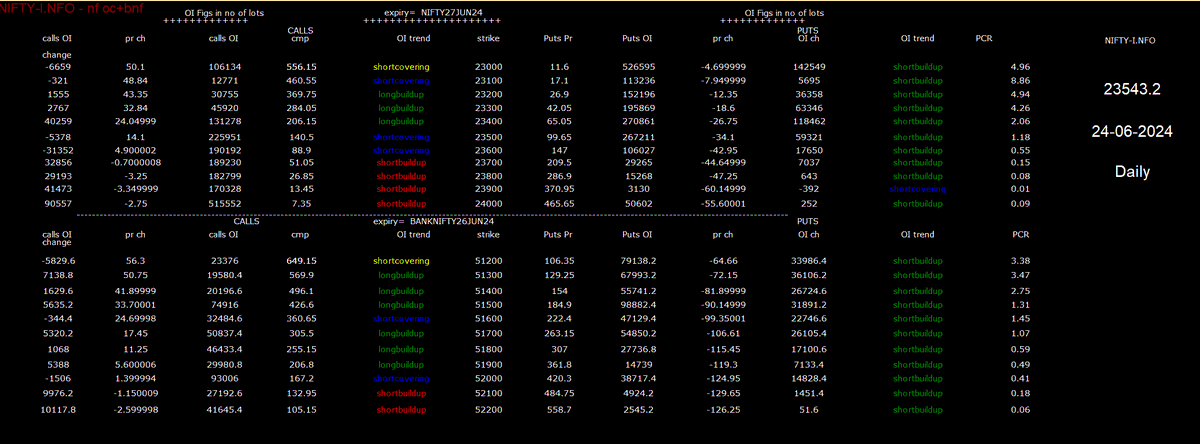
Task: Select call price 305.5
Action: click(x=300, y=333)
